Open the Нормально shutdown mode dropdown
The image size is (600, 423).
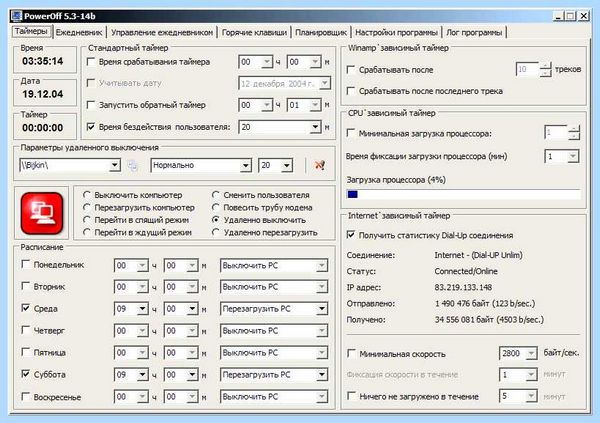pyautogui.click(x=246, y=165)
